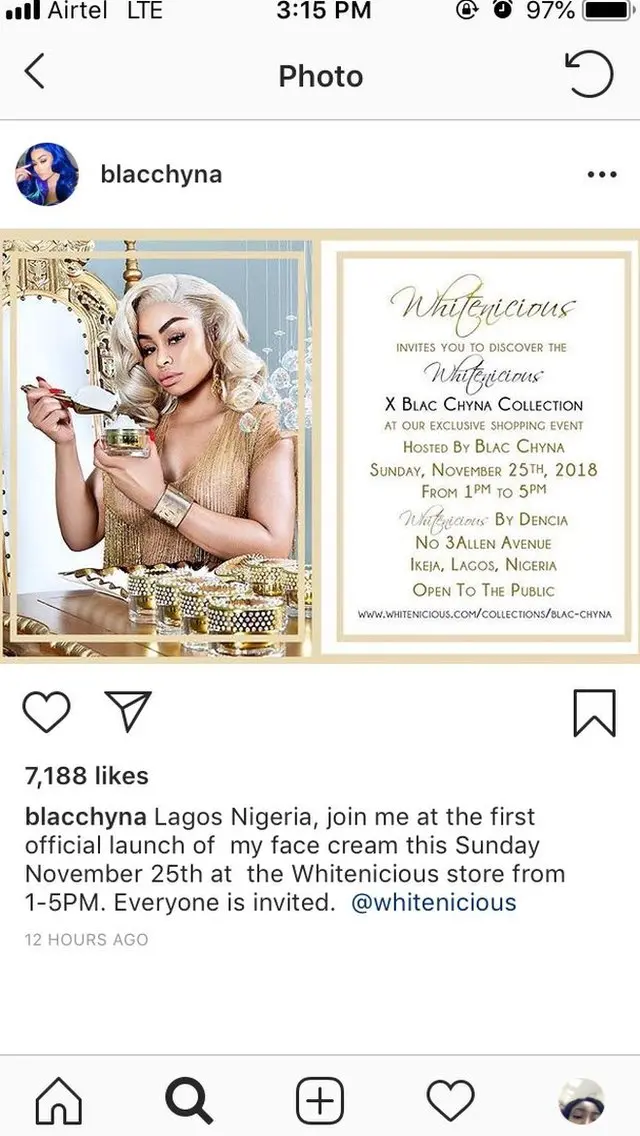Like the post using the heart icon
640x1136 pixels.
(47, 710)
